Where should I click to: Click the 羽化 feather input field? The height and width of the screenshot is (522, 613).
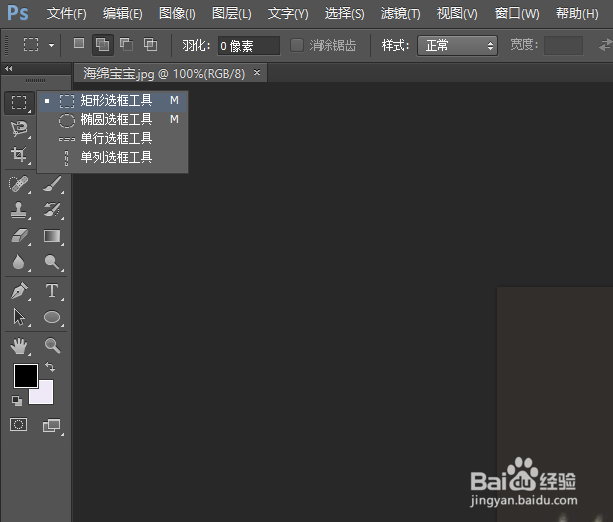coord(249,46)
